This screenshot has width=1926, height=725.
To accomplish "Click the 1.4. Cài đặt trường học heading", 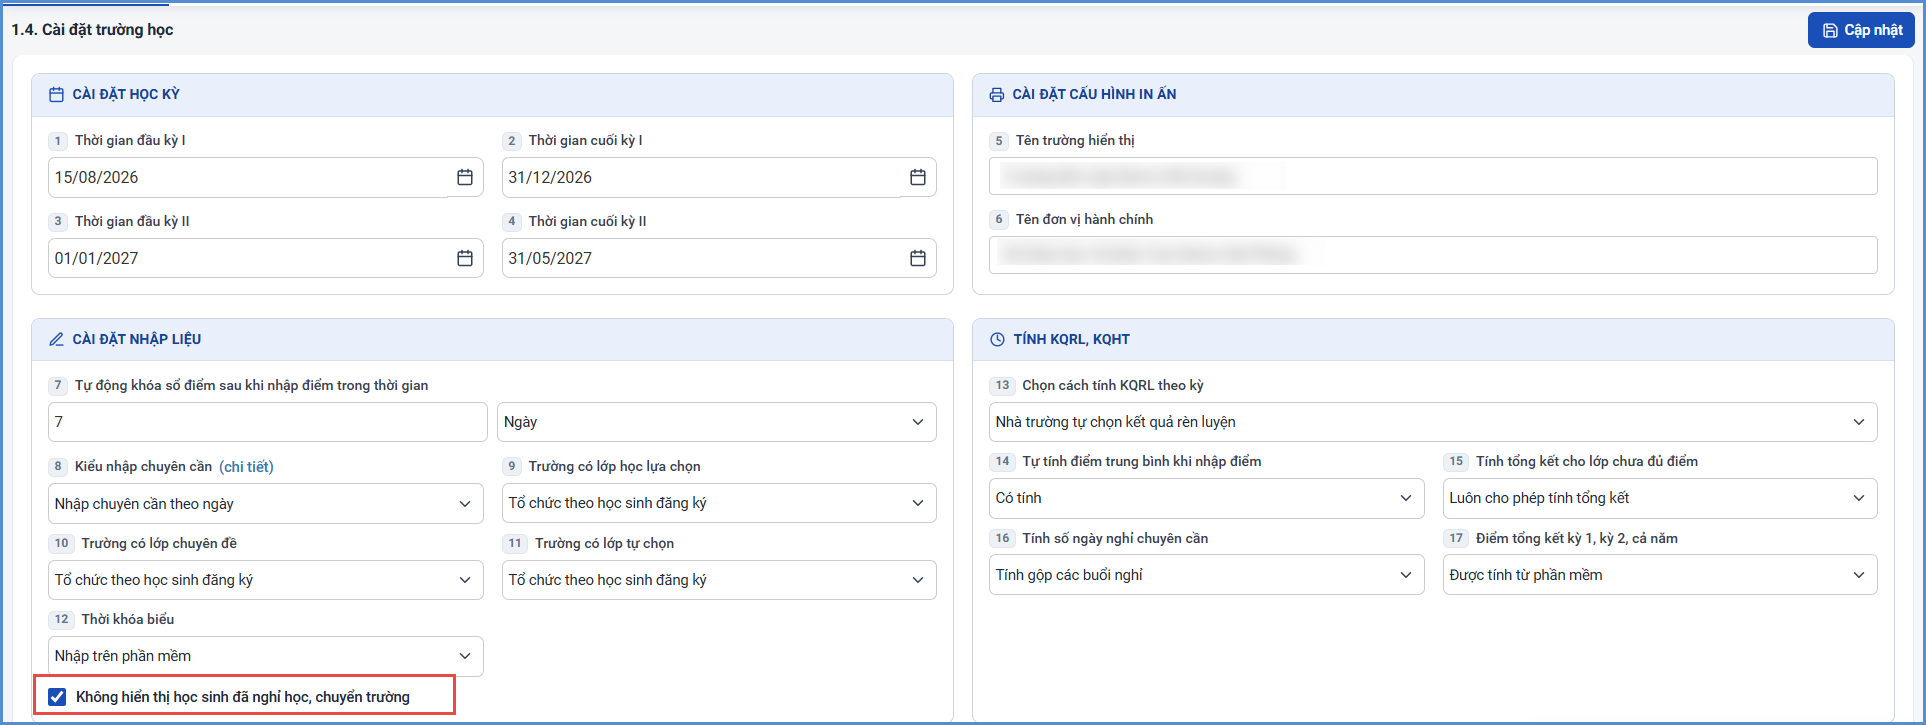I will [x=92, y=30].
